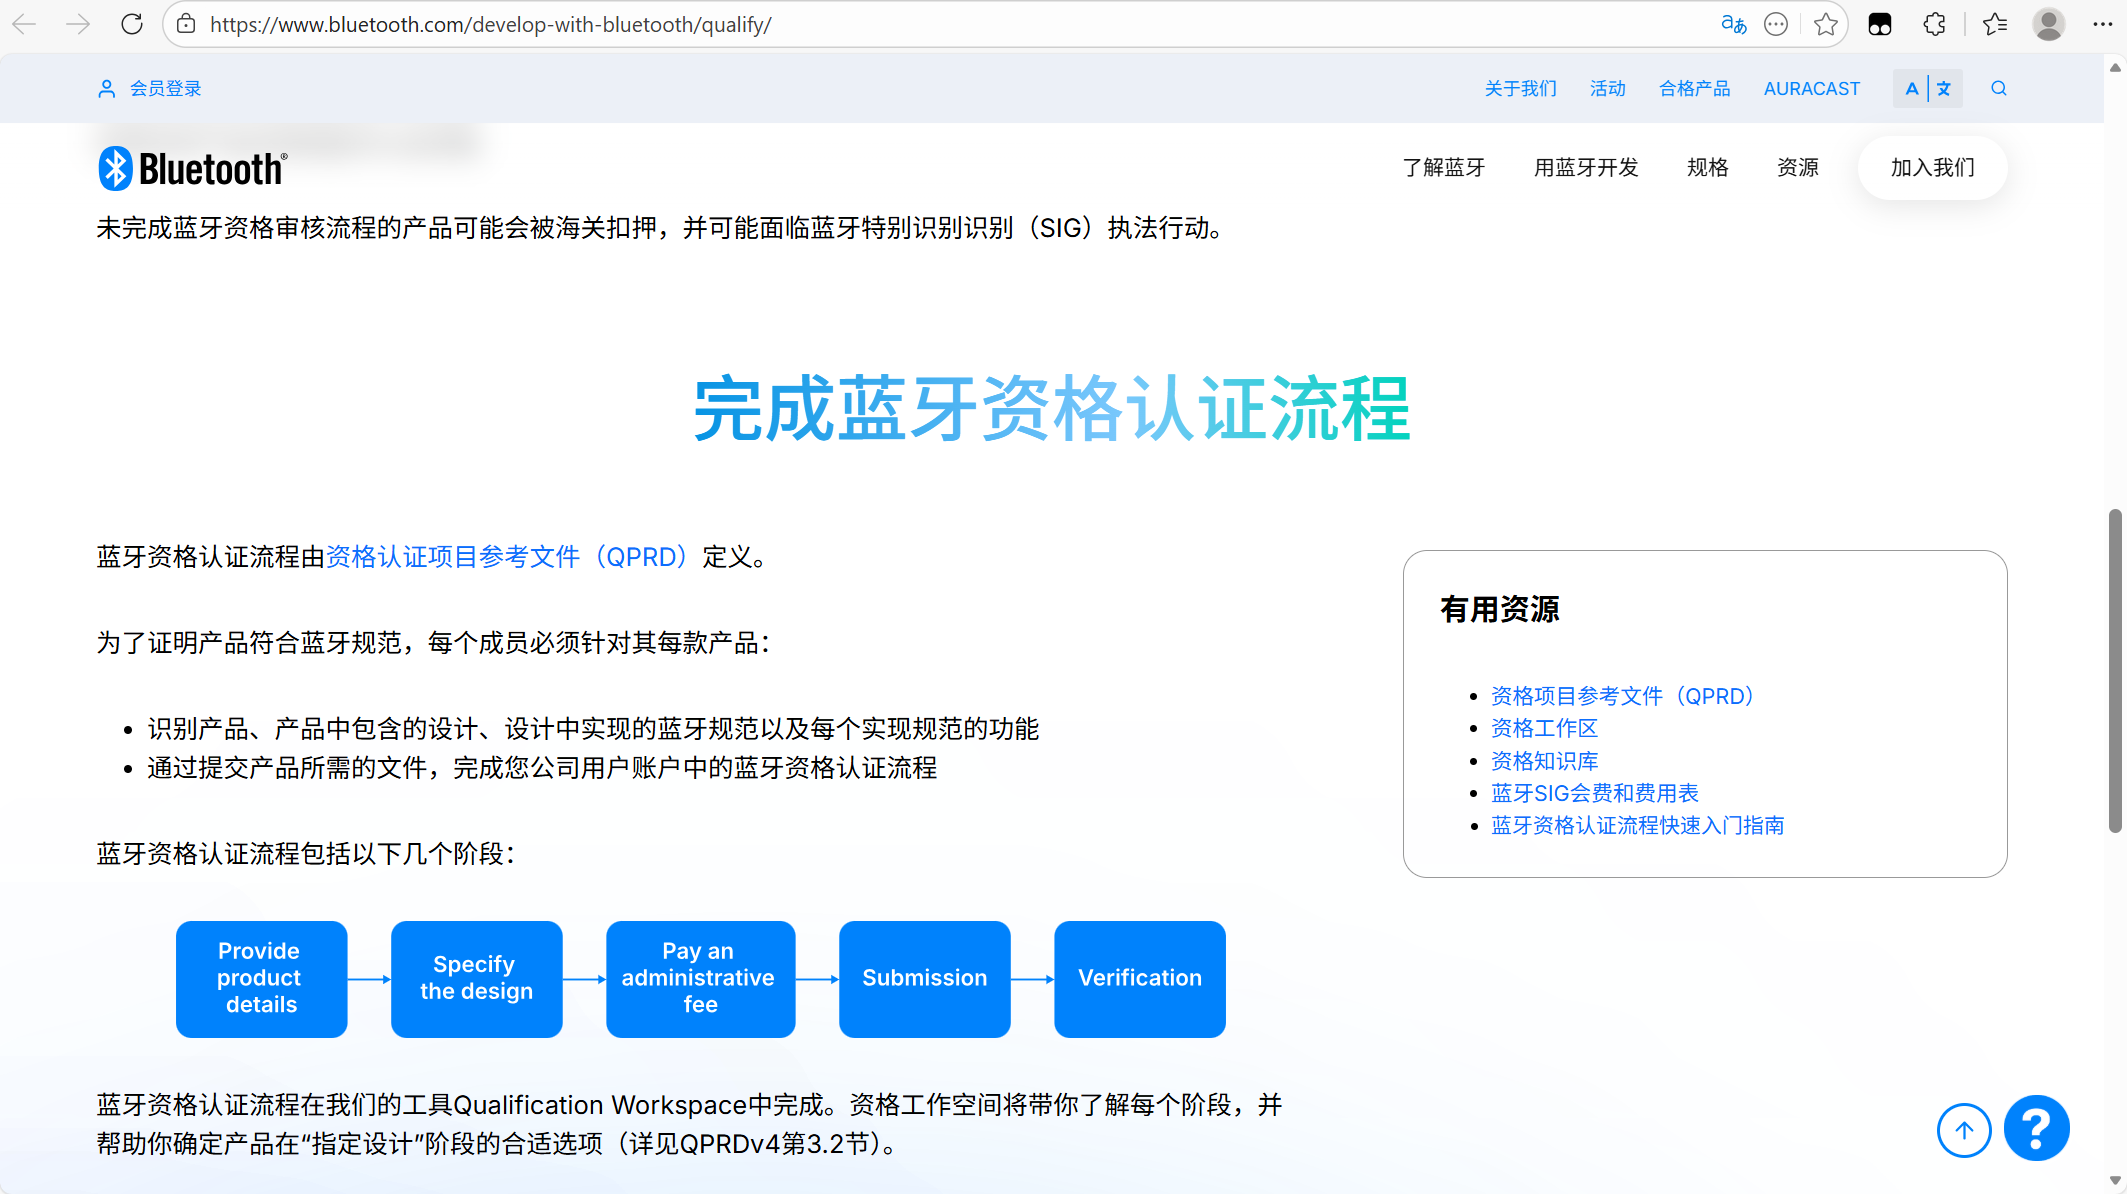Add page to favorites star icon
The width and height of the screenshot is (2127, 1194).
pyautogui.click(x=1826, y=24)
